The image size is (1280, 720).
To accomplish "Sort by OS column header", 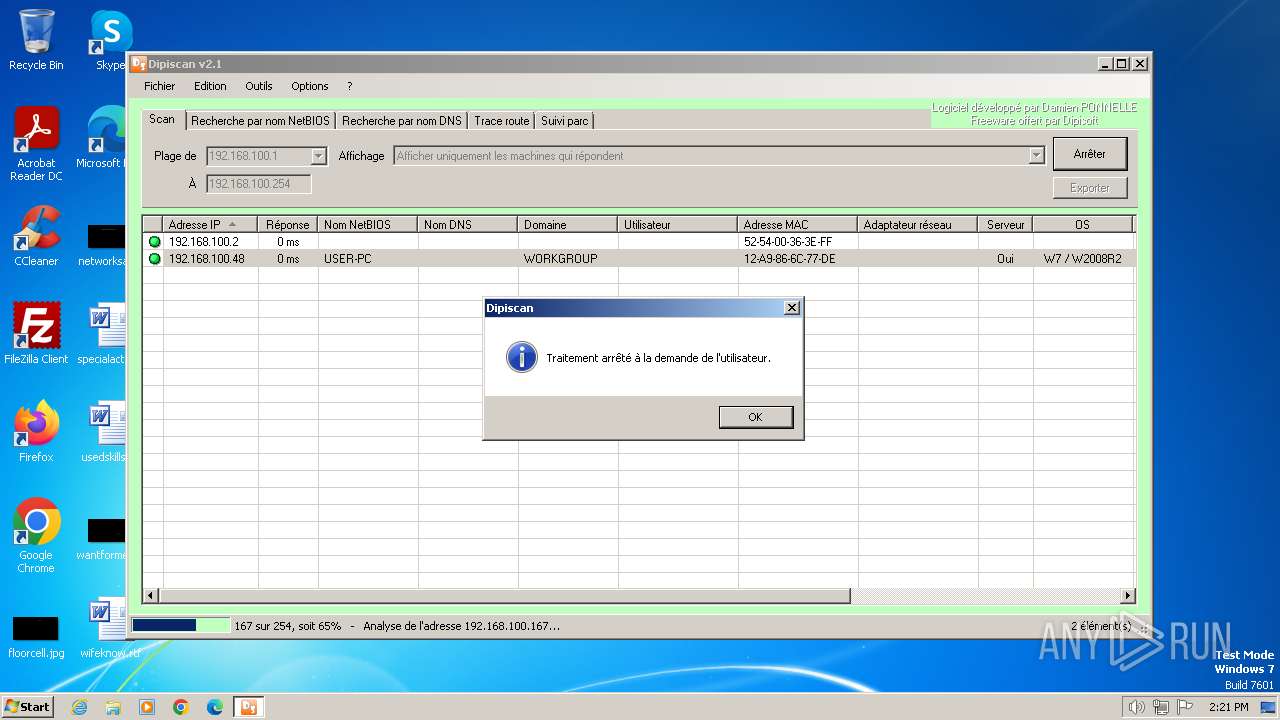I will 1083,225.
